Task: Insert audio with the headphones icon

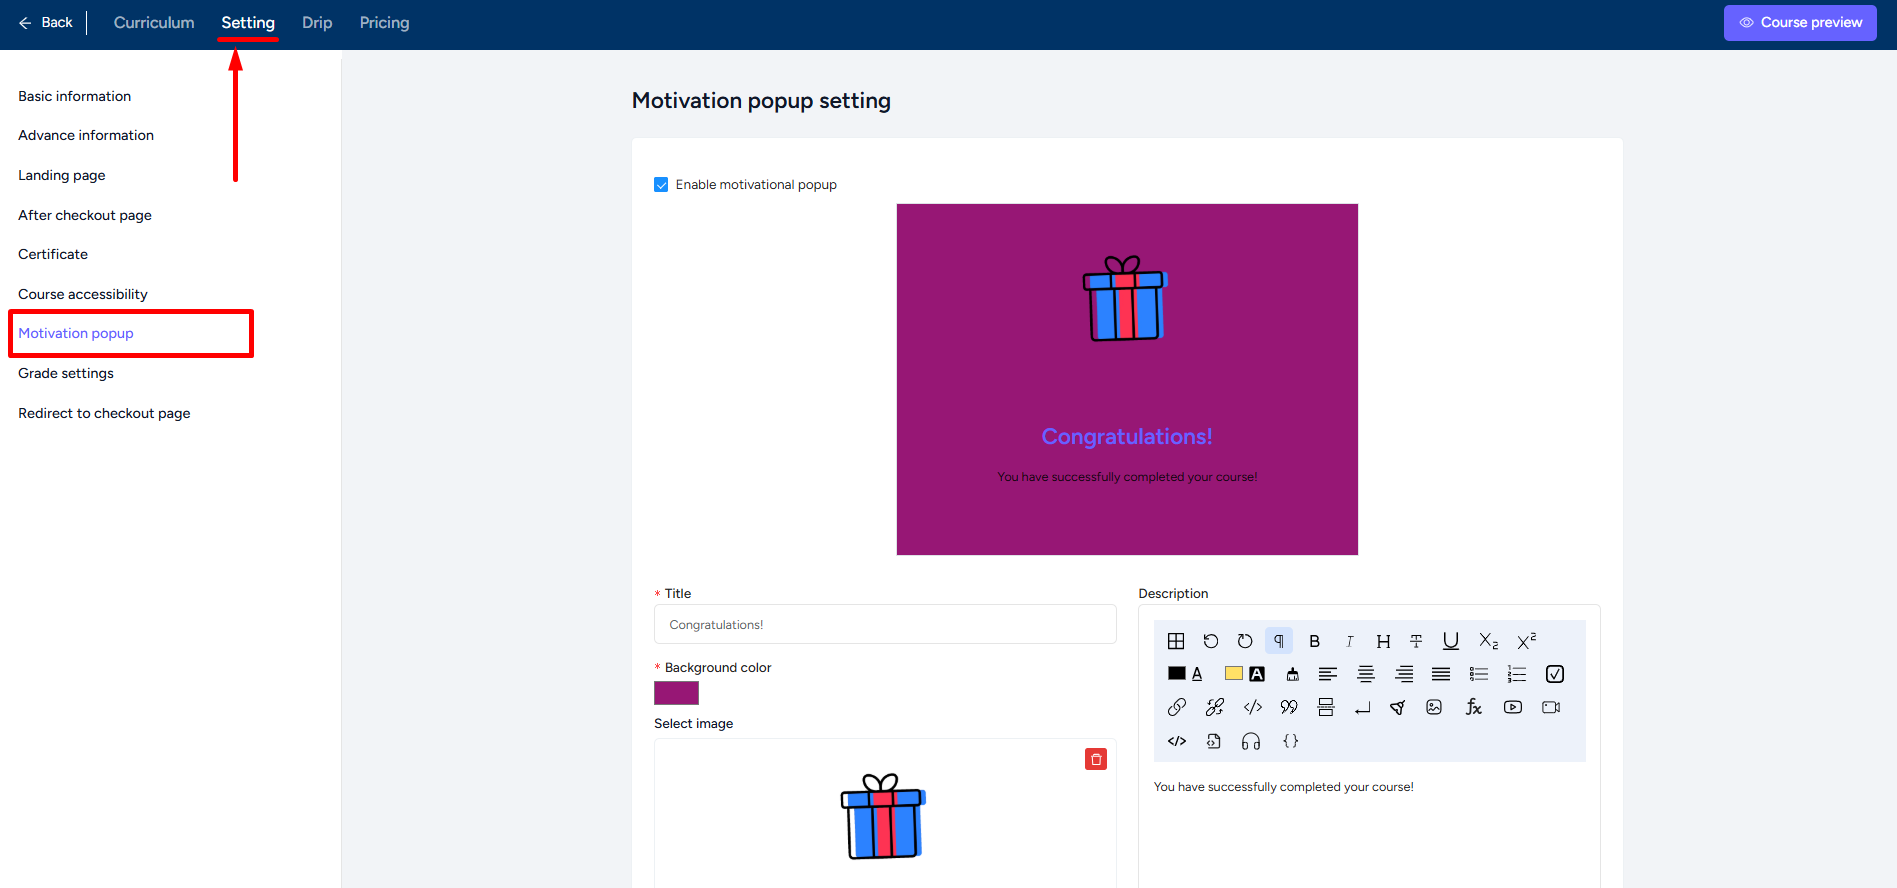Action: [1251, 741]
